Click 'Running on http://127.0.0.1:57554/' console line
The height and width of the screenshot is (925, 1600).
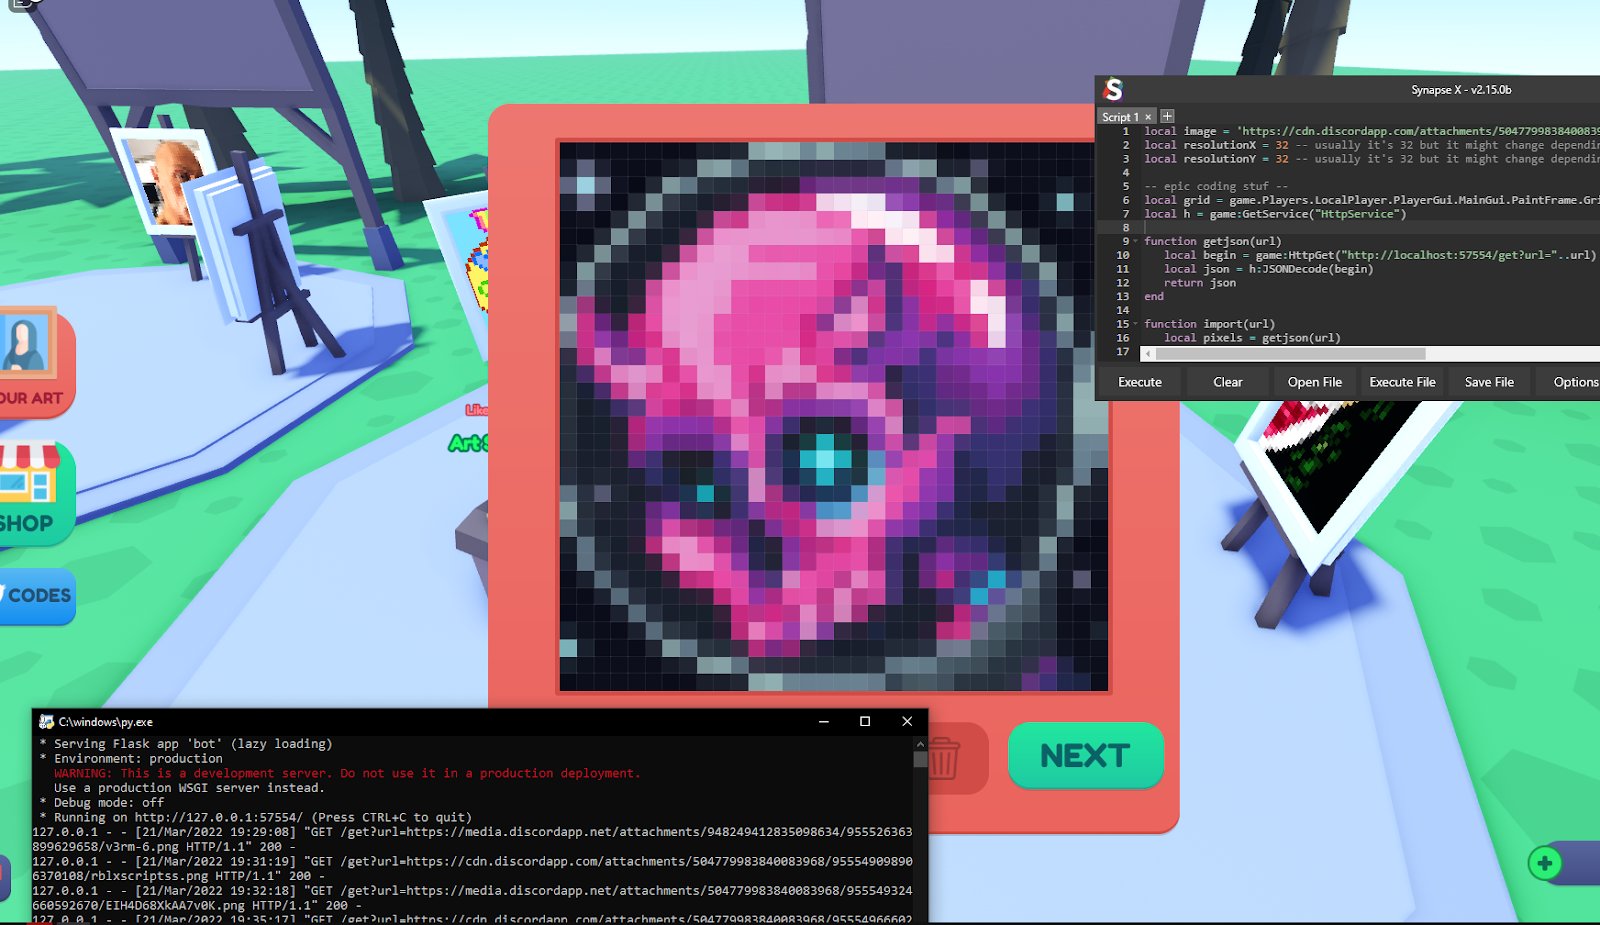[x=262, y=817]
